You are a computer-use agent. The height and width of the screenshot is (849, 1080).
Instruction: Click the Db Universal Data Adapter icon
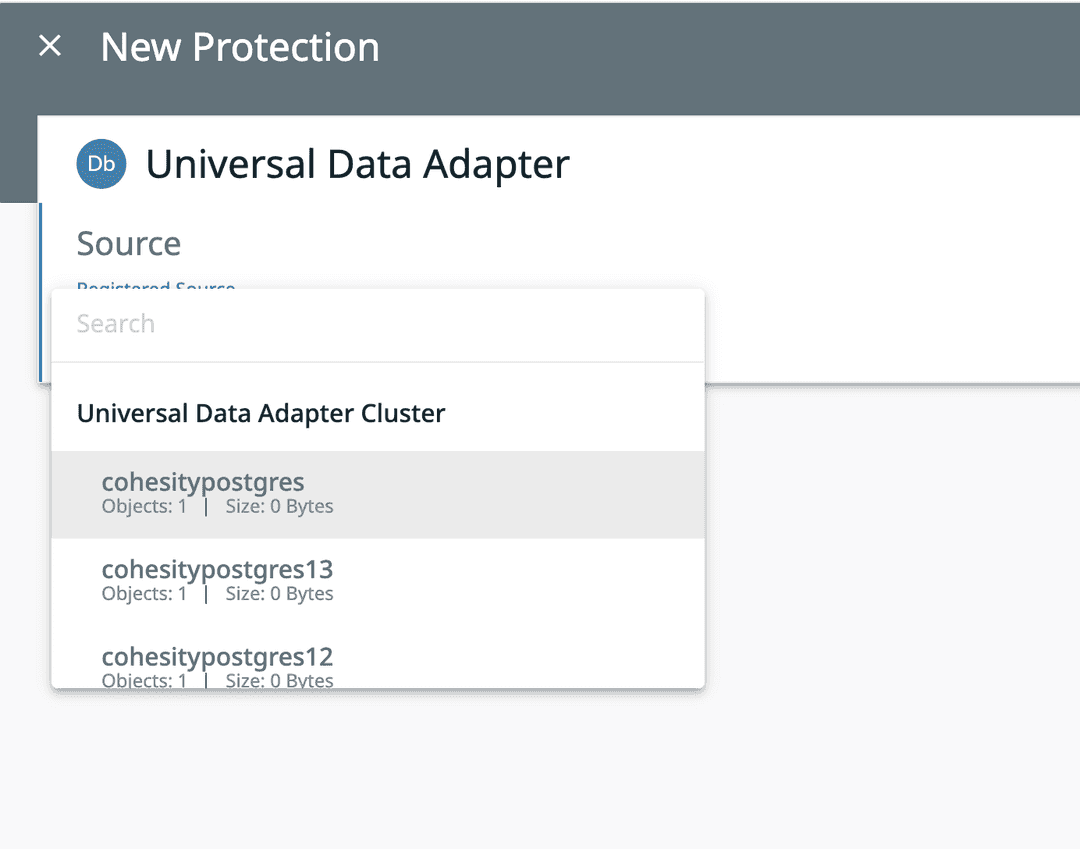point(101,164)
